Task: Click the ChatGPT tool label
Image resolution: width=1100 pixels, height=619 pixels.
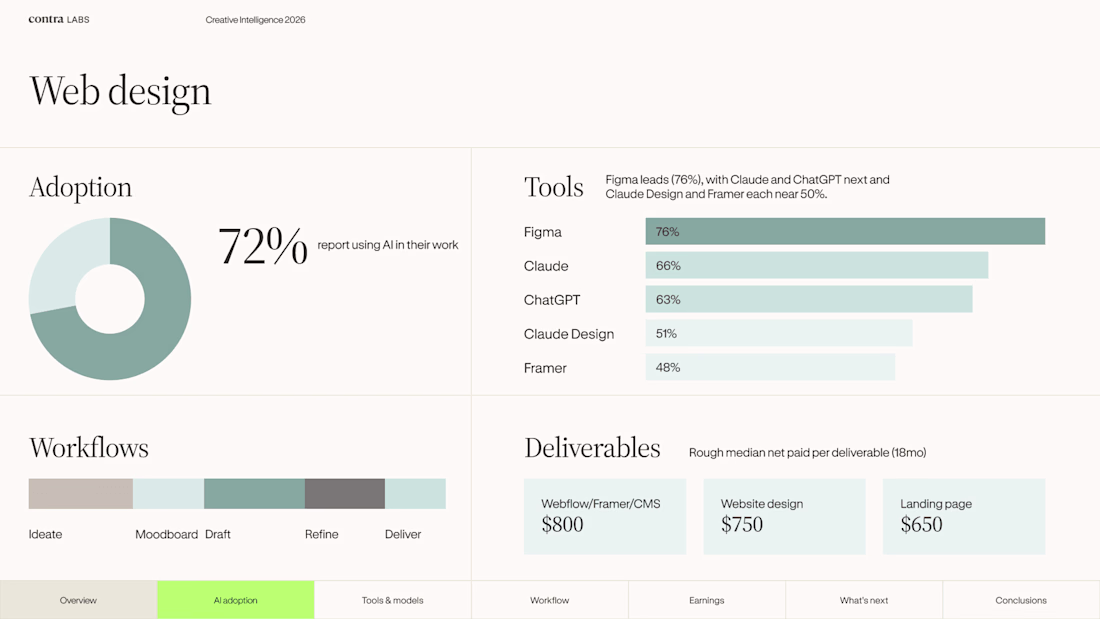Action: pos(552,300)
